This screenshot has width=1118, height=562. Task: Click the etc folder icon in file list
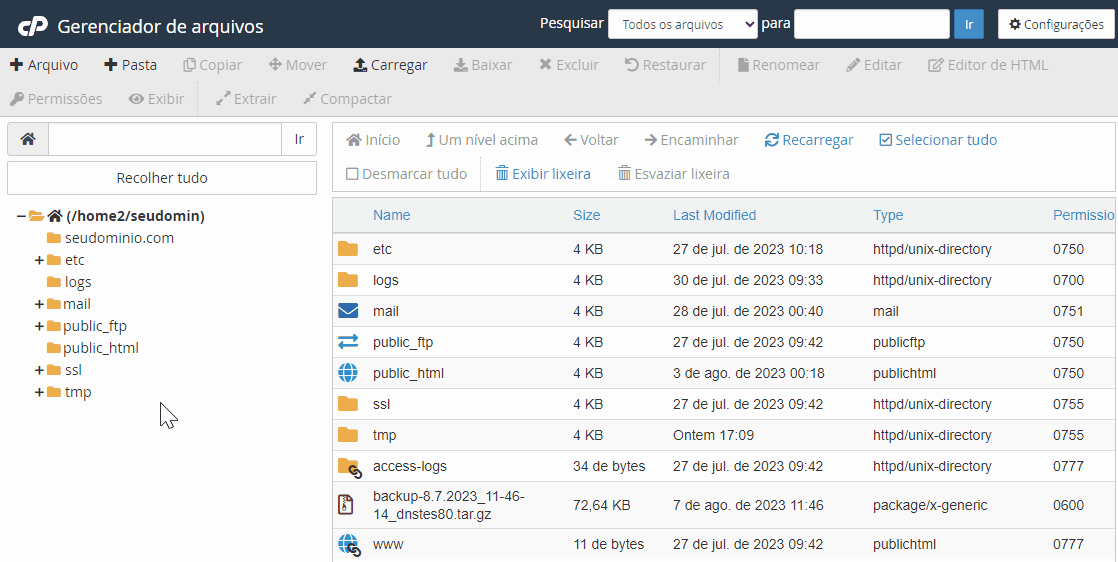tap(348, 249)
